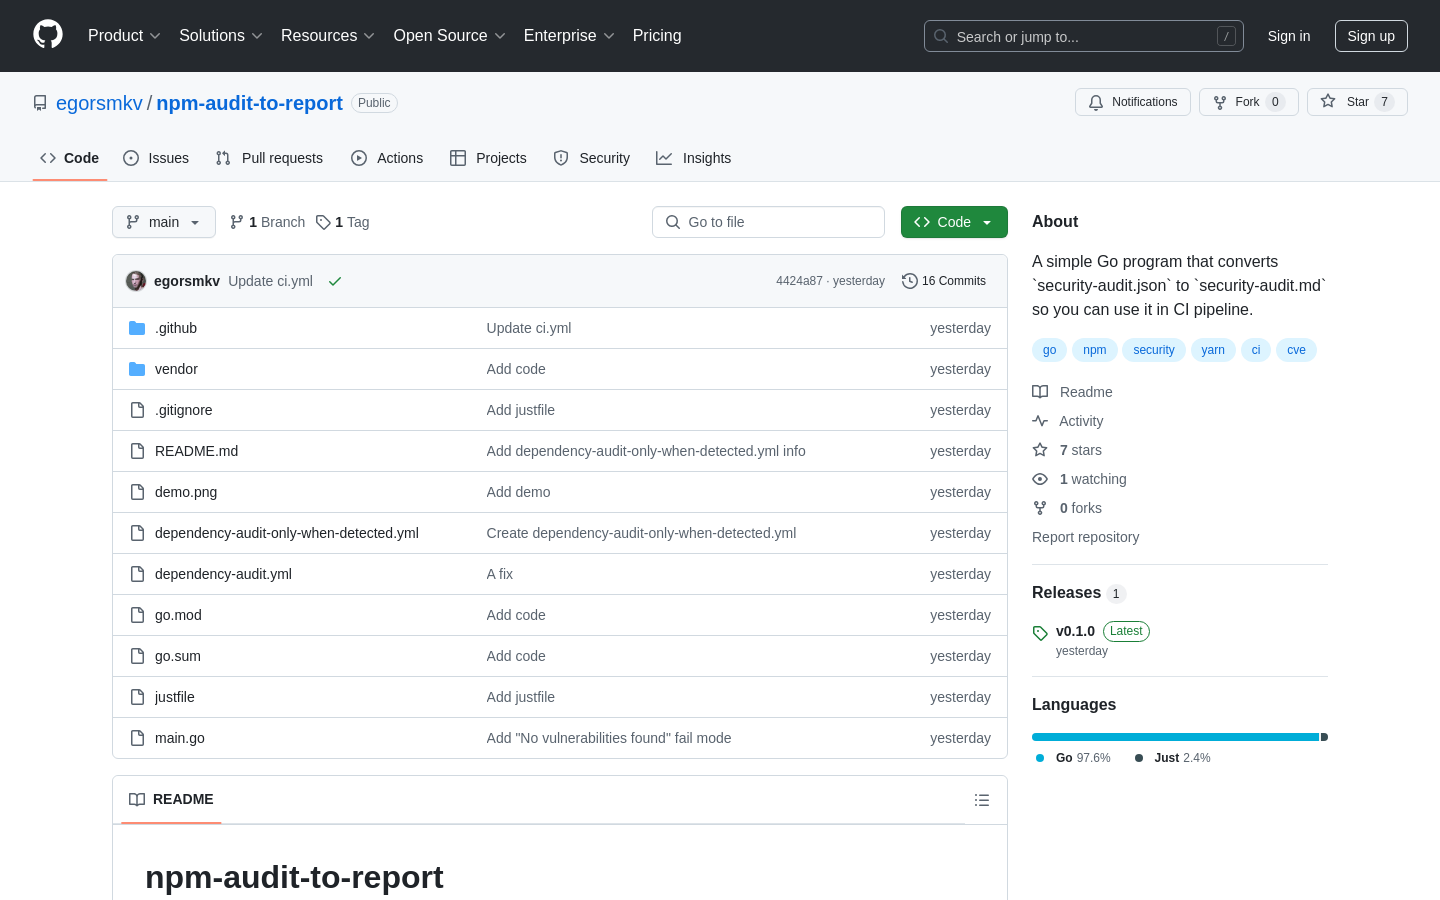Focus the Go to file input
This screenshot has width=1440, height=900.
768,222
